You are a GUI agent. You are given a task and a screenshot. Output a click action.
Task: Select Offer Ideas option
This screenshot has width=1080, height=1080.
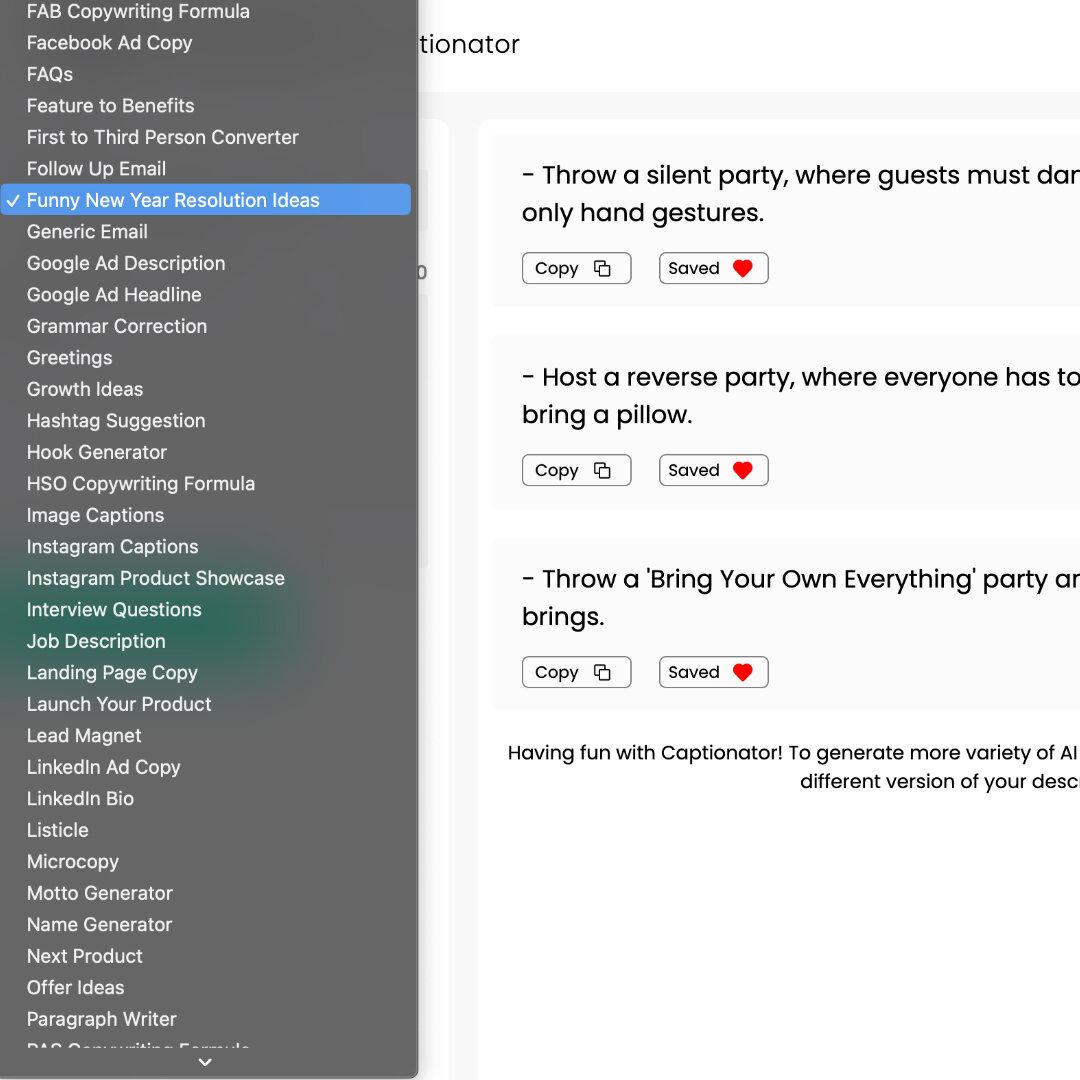(206, 988)
